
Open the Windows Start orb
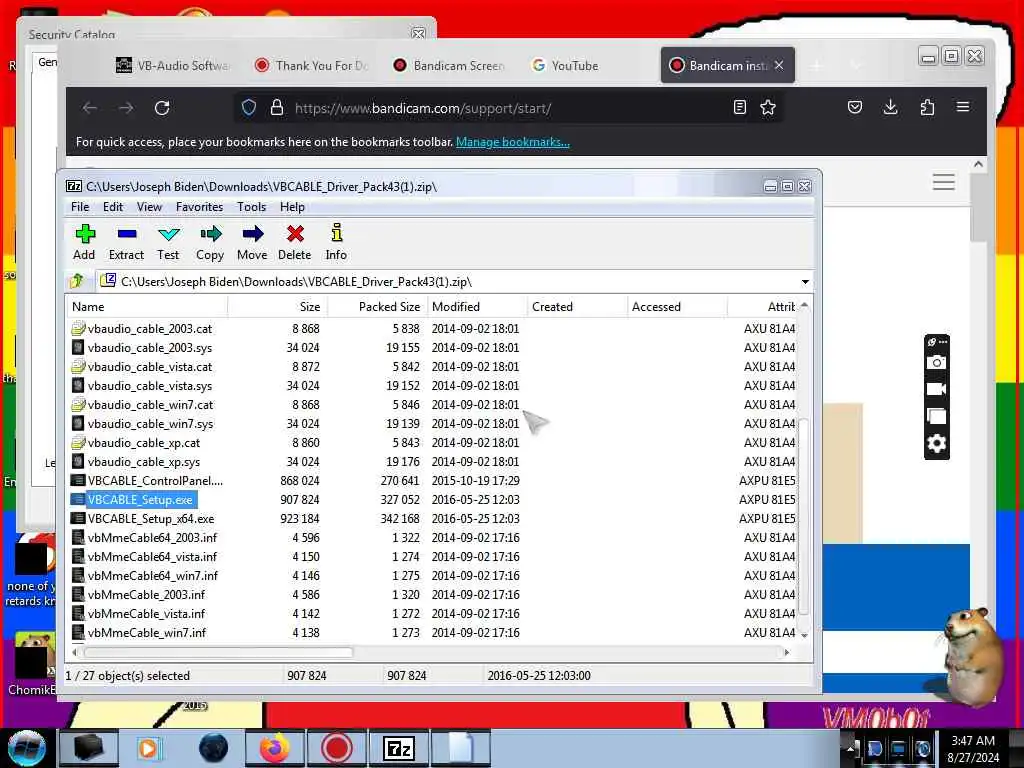pos(26,748)
